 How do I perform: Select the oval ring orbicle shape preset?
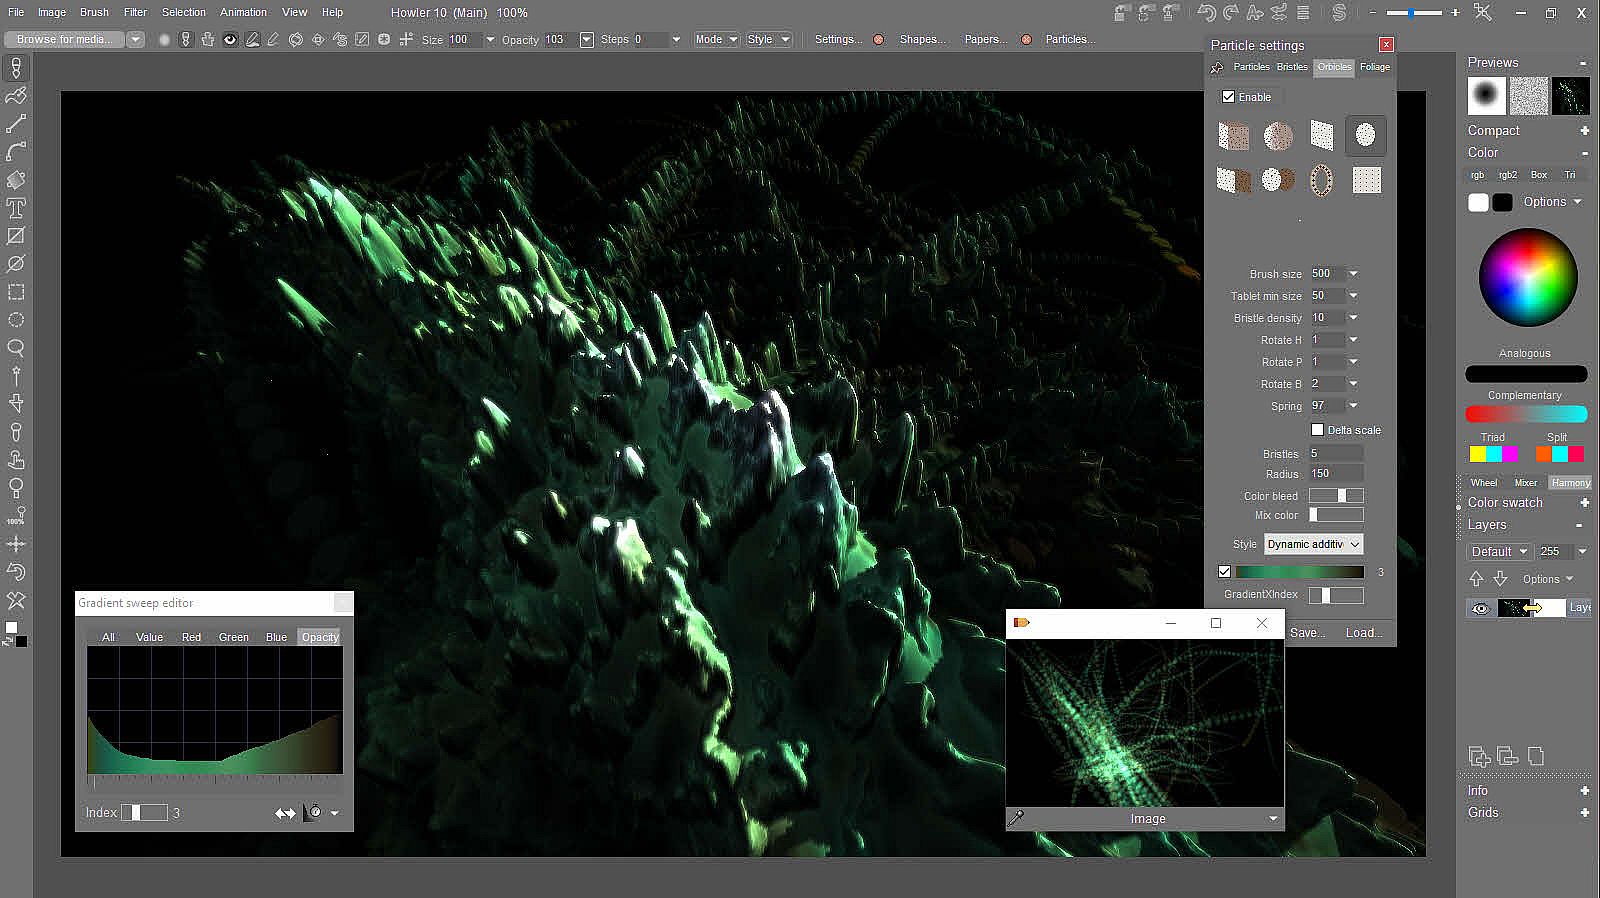1321,180
